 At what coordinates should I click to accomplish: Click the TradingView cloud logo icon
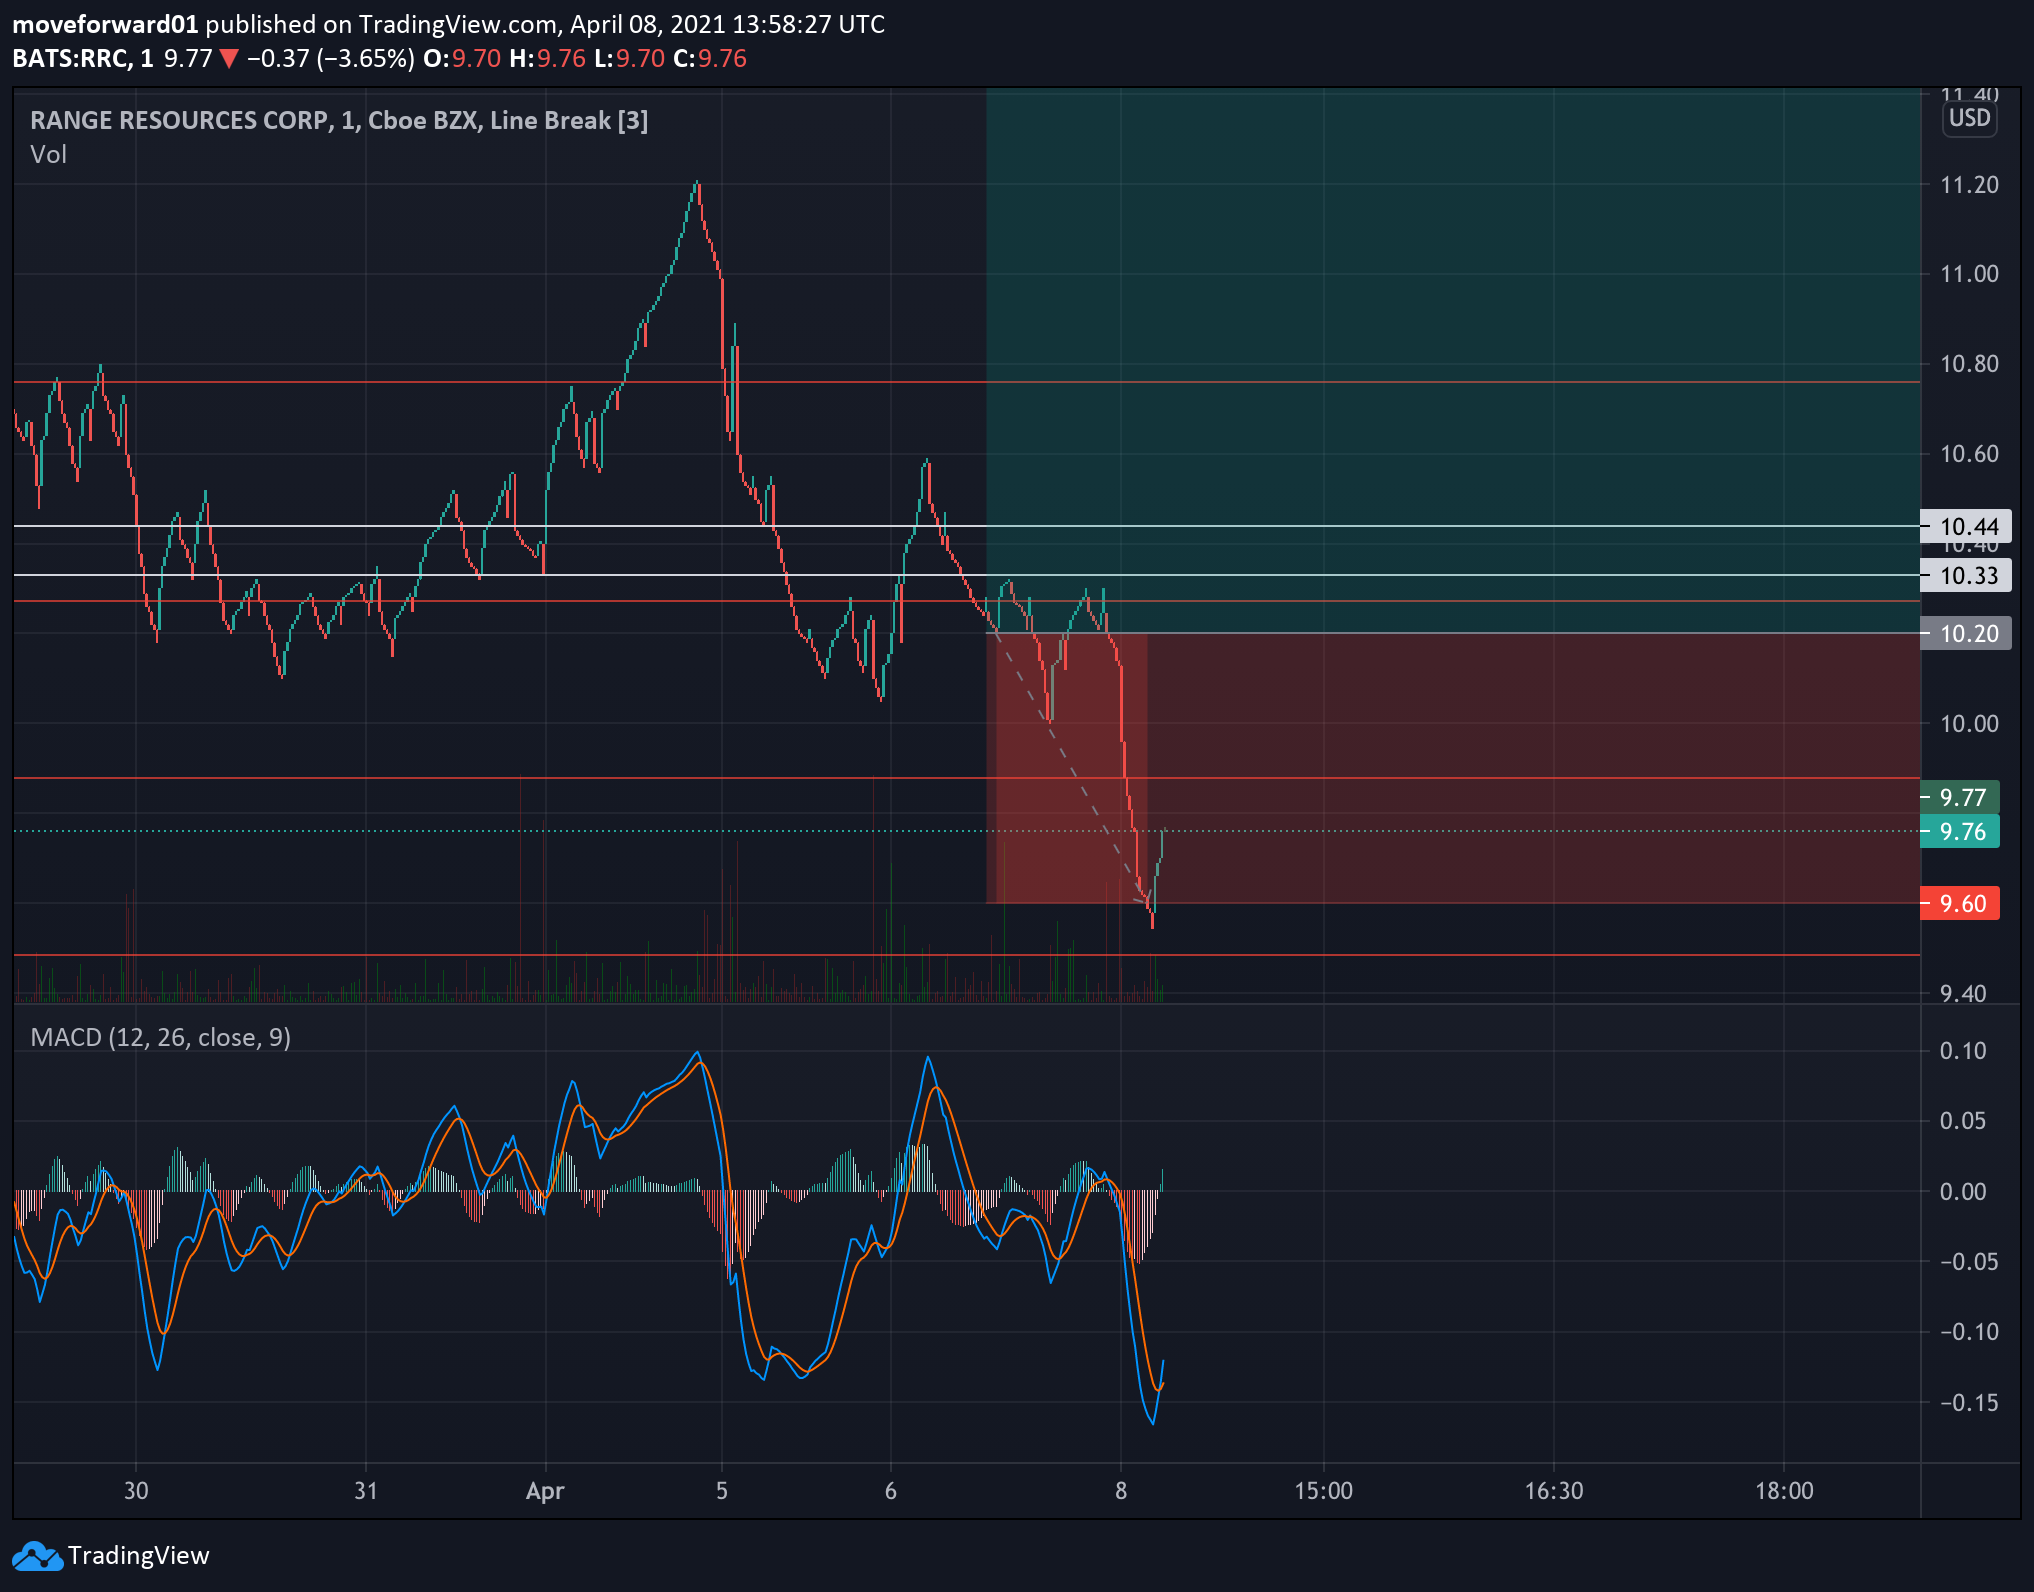coord(37,1556)
